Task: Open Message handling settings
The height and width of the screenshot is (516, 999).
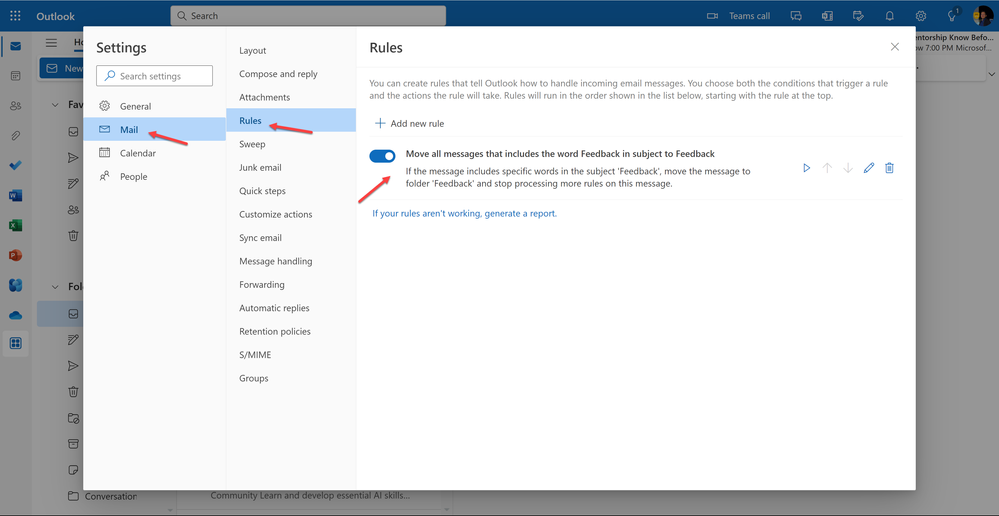Action: tap(291, 261)
